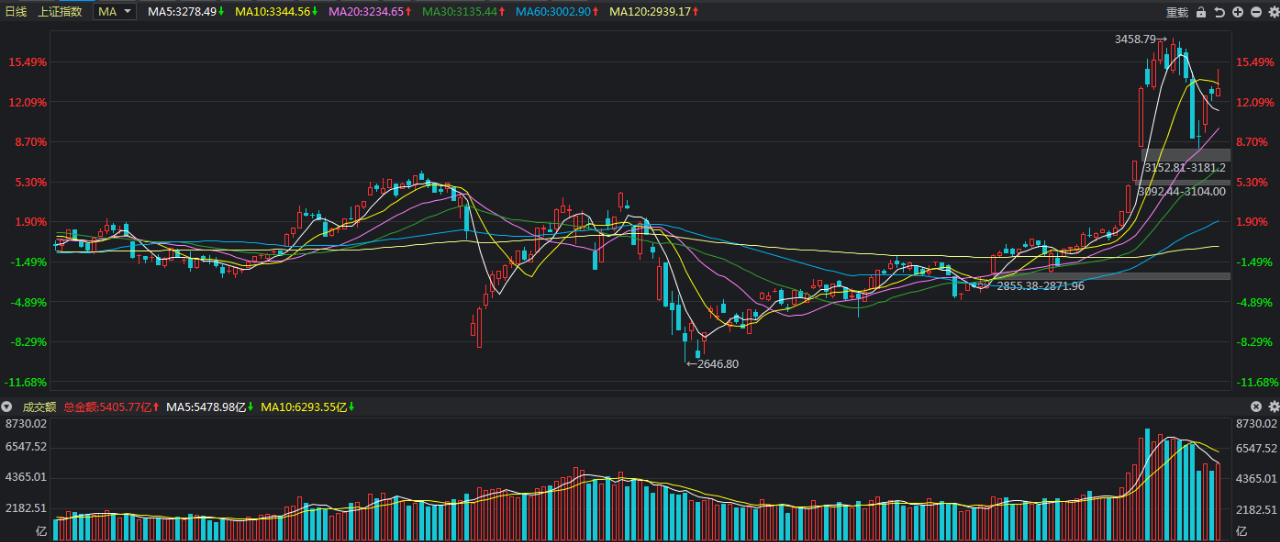Image resolution: width=1280 pixels, height=542 pixels.
Task: Open the MA indicator dropdown
Action: [116, 11]
